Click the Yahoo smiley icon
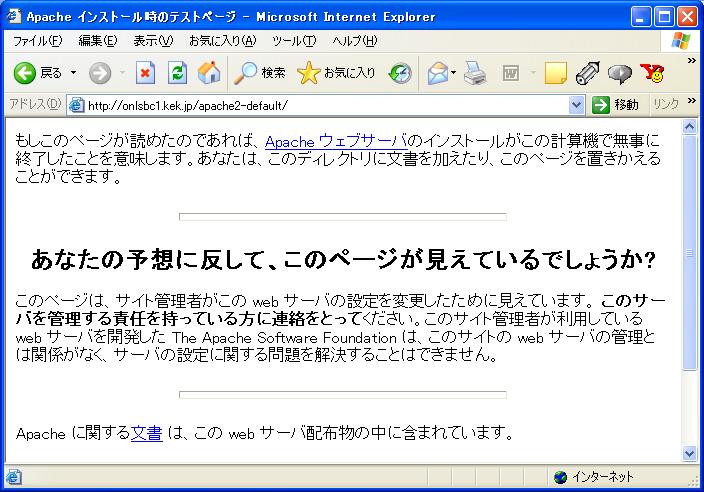This screenshot has width=704, height=492. click(652, 73)
